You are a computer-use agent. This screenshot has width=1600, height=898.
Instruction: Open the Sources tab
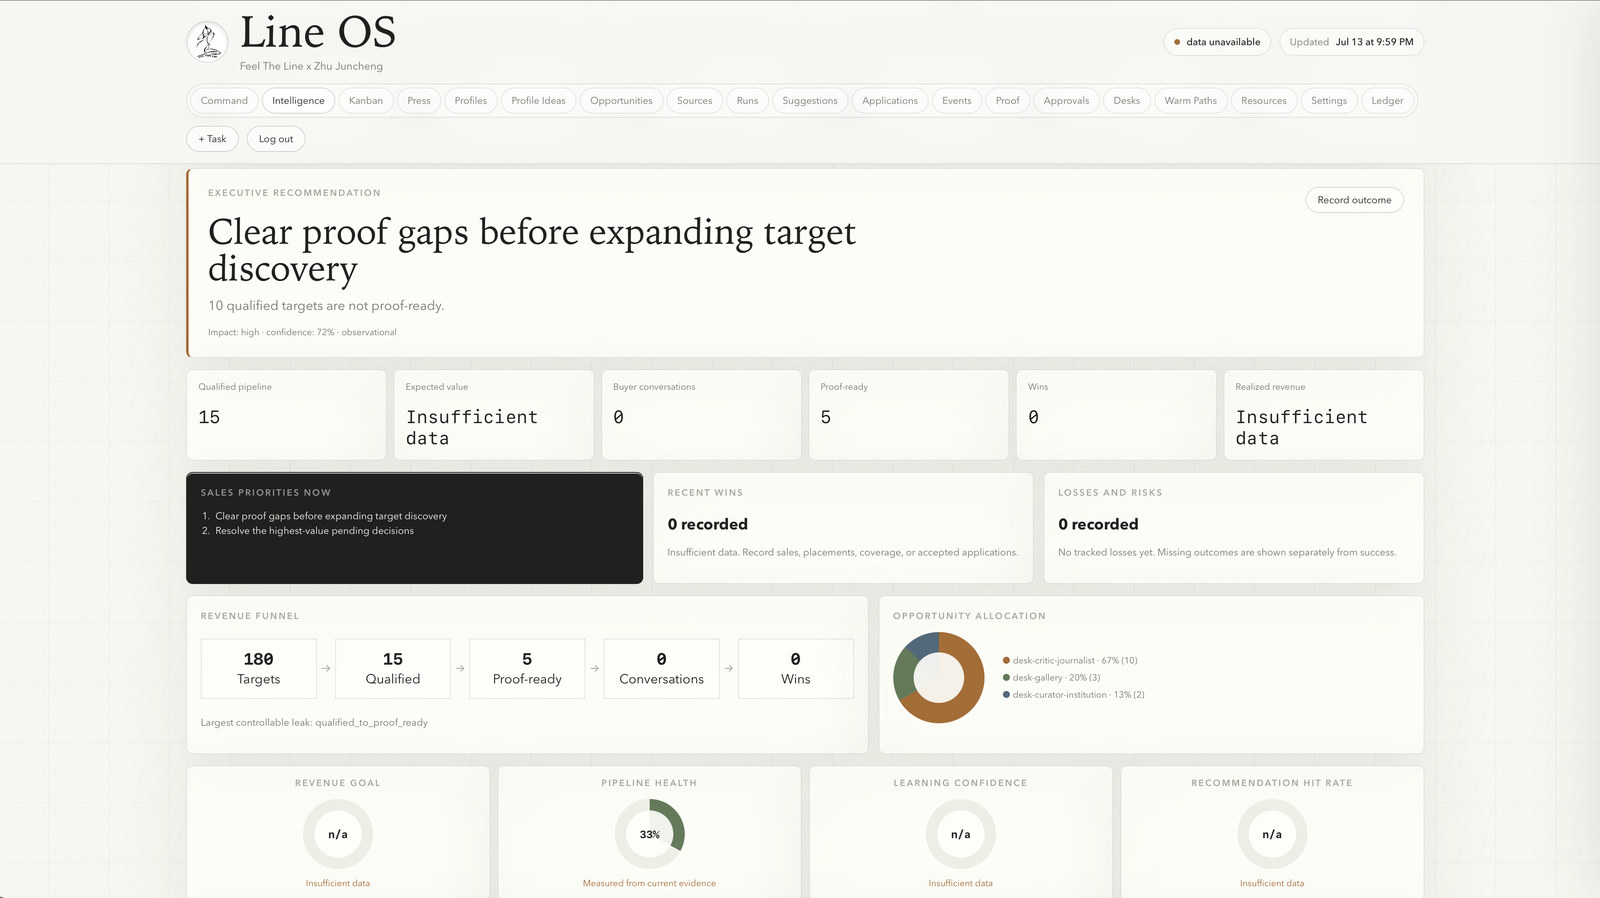coord(695,101)
